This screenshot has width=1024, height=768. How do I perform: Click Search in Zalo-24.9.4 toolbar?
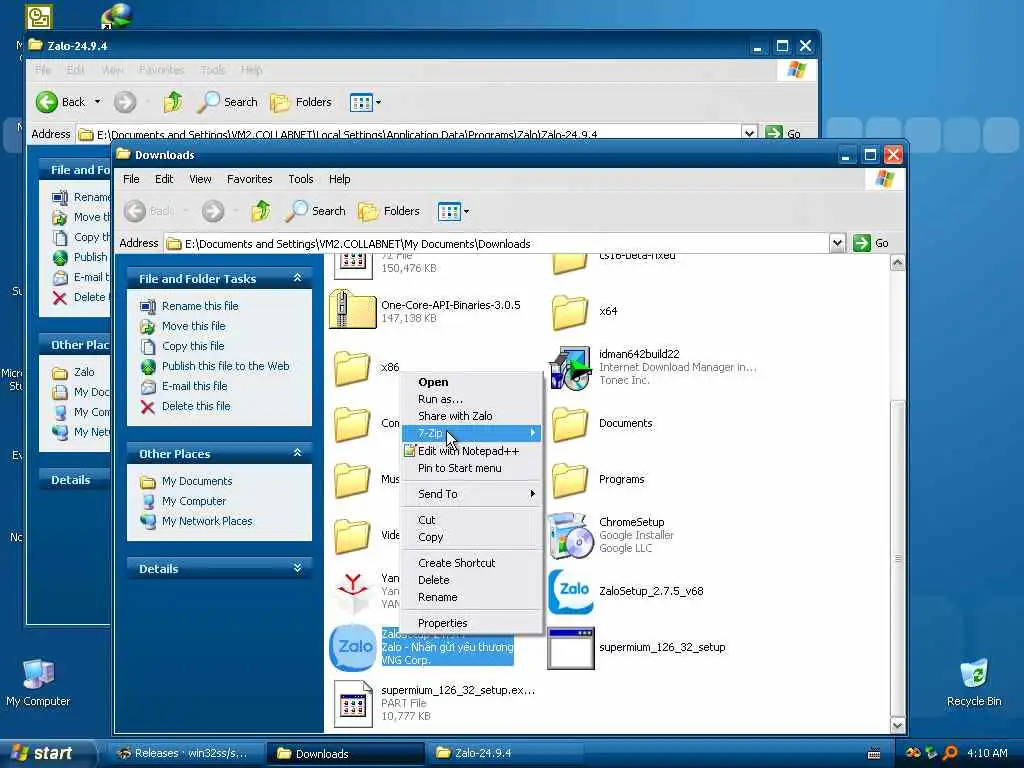(228, 102)
